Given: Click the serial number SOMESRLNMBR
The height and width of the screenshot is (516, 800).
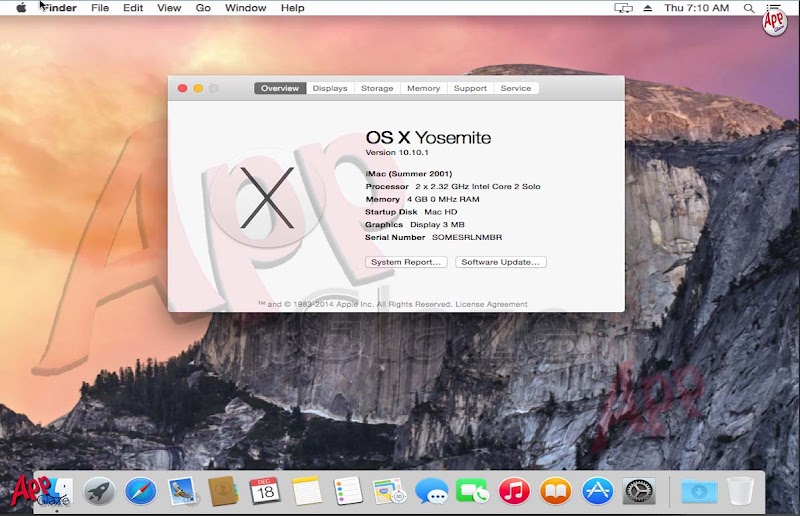Looking at the screenshot, I should 467,237.
